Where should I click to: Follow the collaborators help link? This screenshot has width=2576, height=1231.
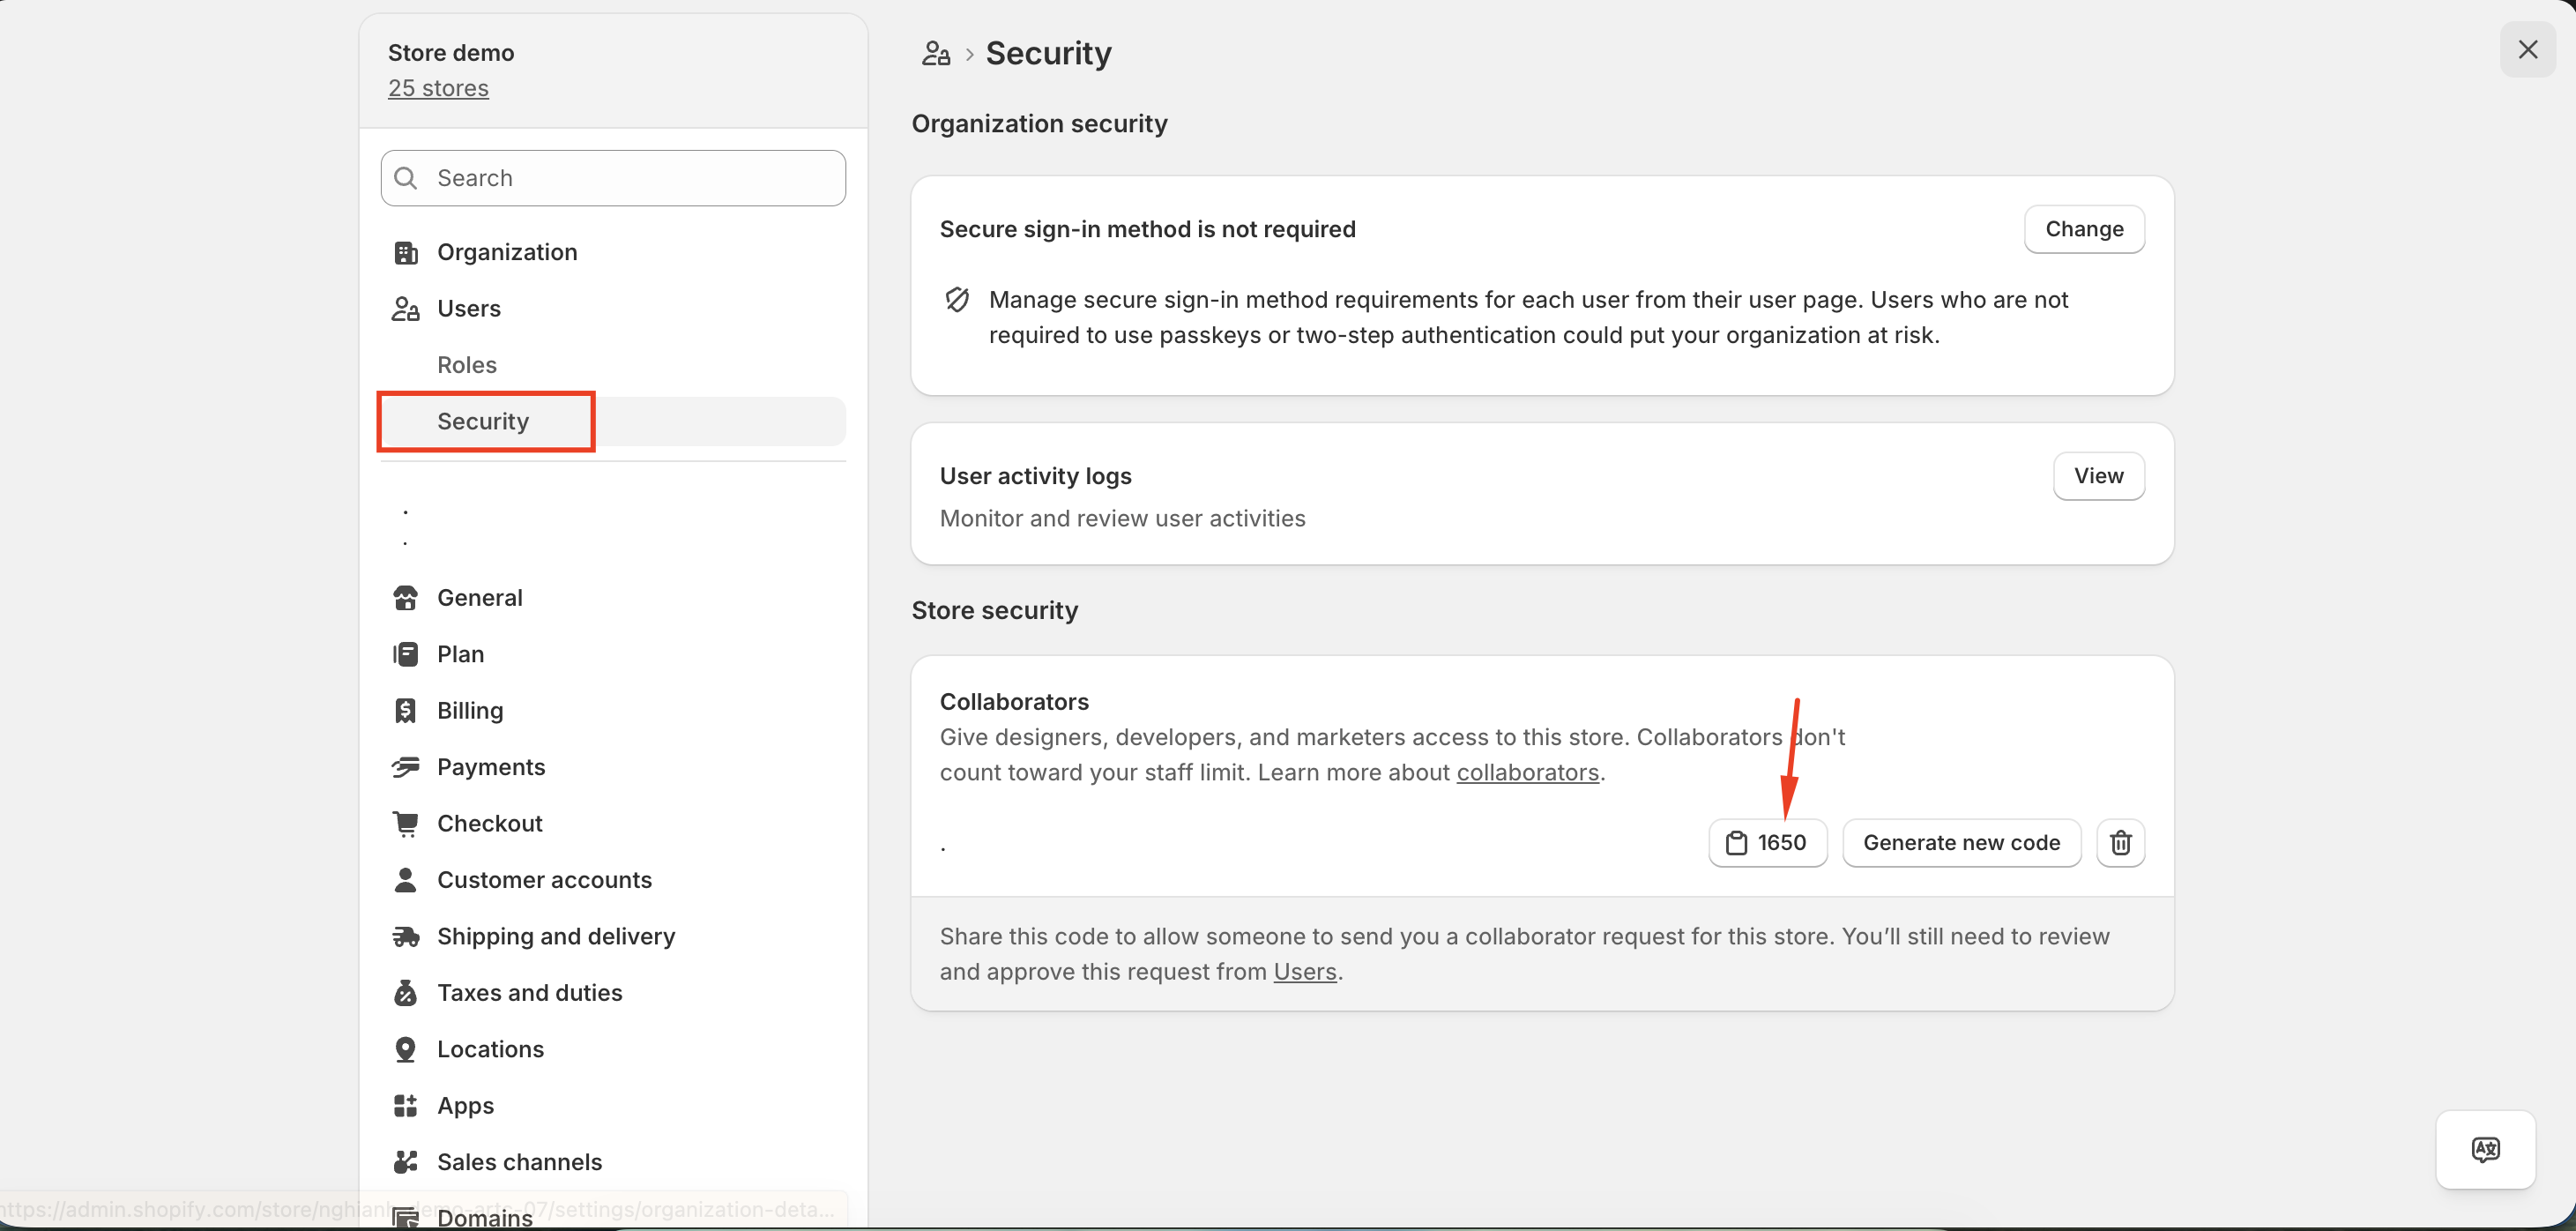click(1527, 773)
